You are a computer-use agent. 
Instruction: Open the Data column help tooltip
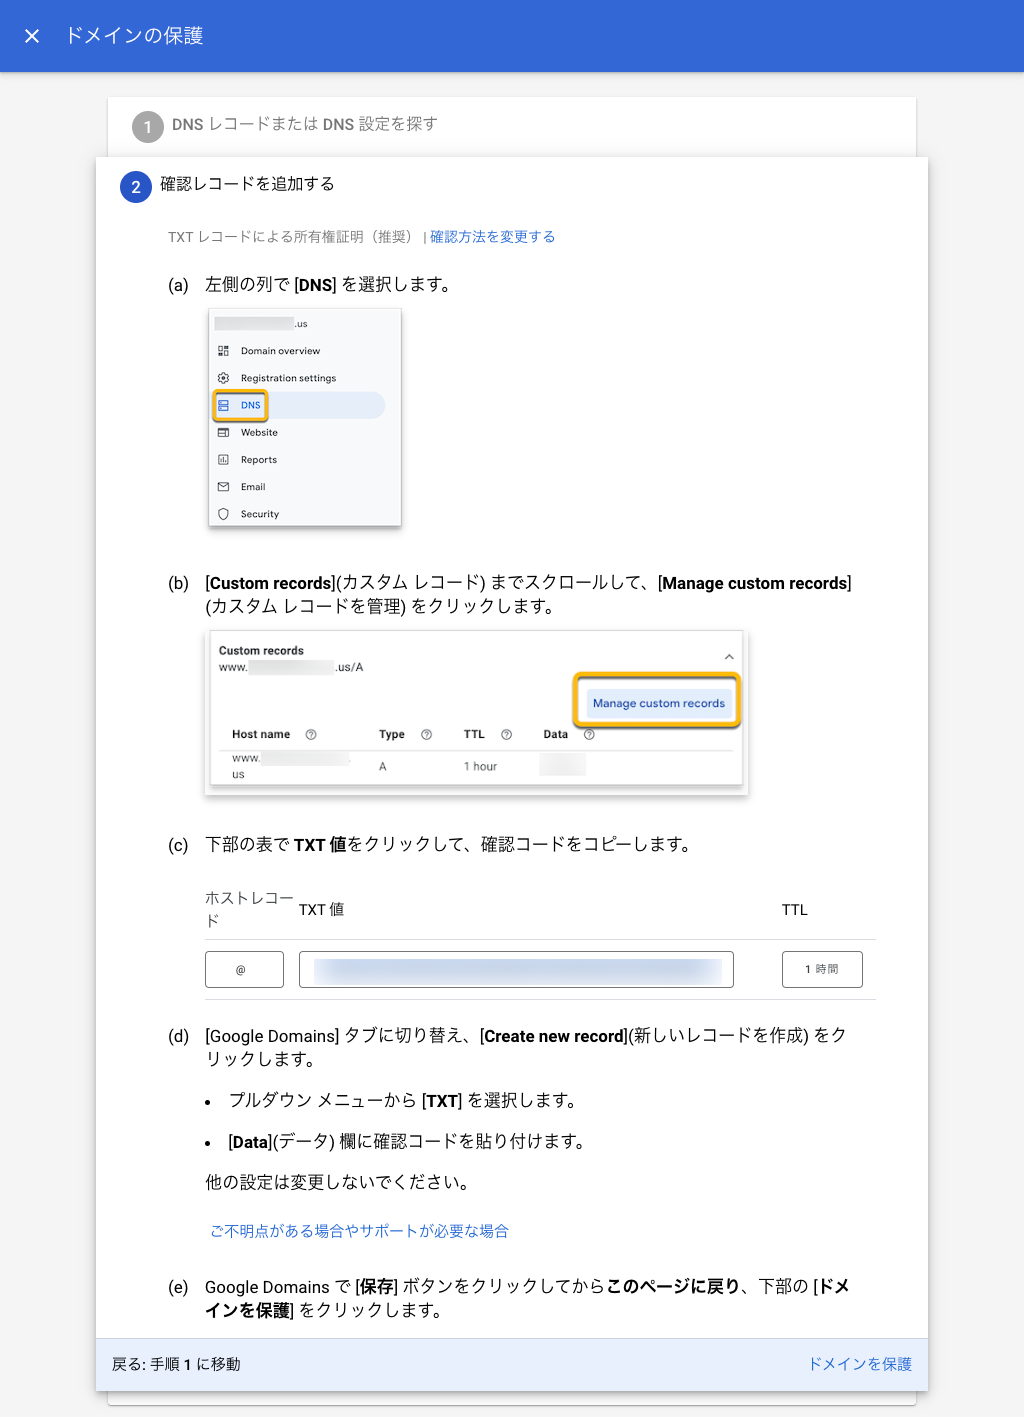coord(589,734)
